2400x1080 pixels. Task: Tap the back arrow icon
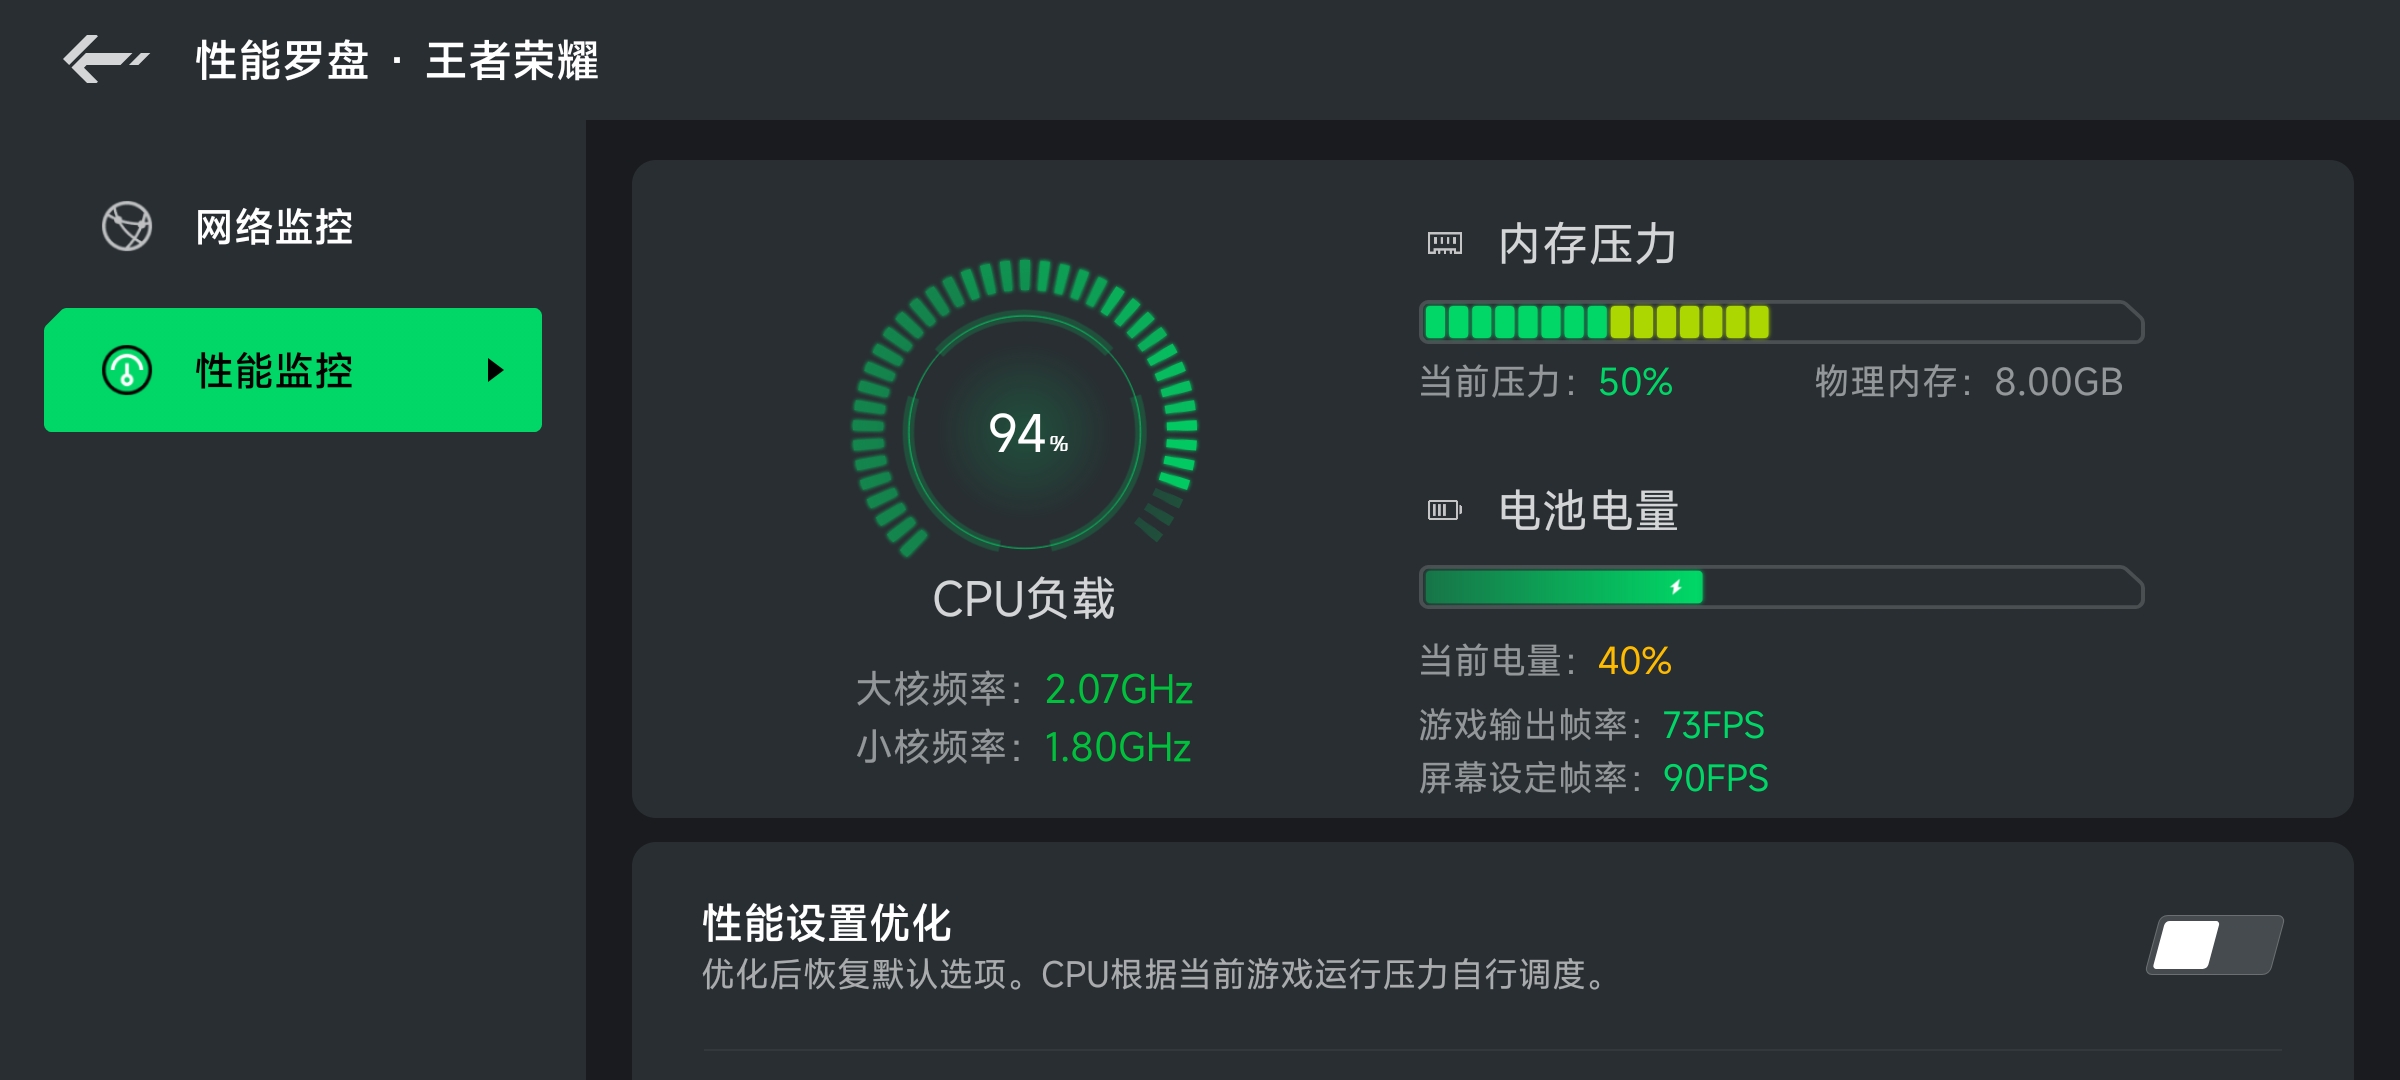click(x=105, y=60)
